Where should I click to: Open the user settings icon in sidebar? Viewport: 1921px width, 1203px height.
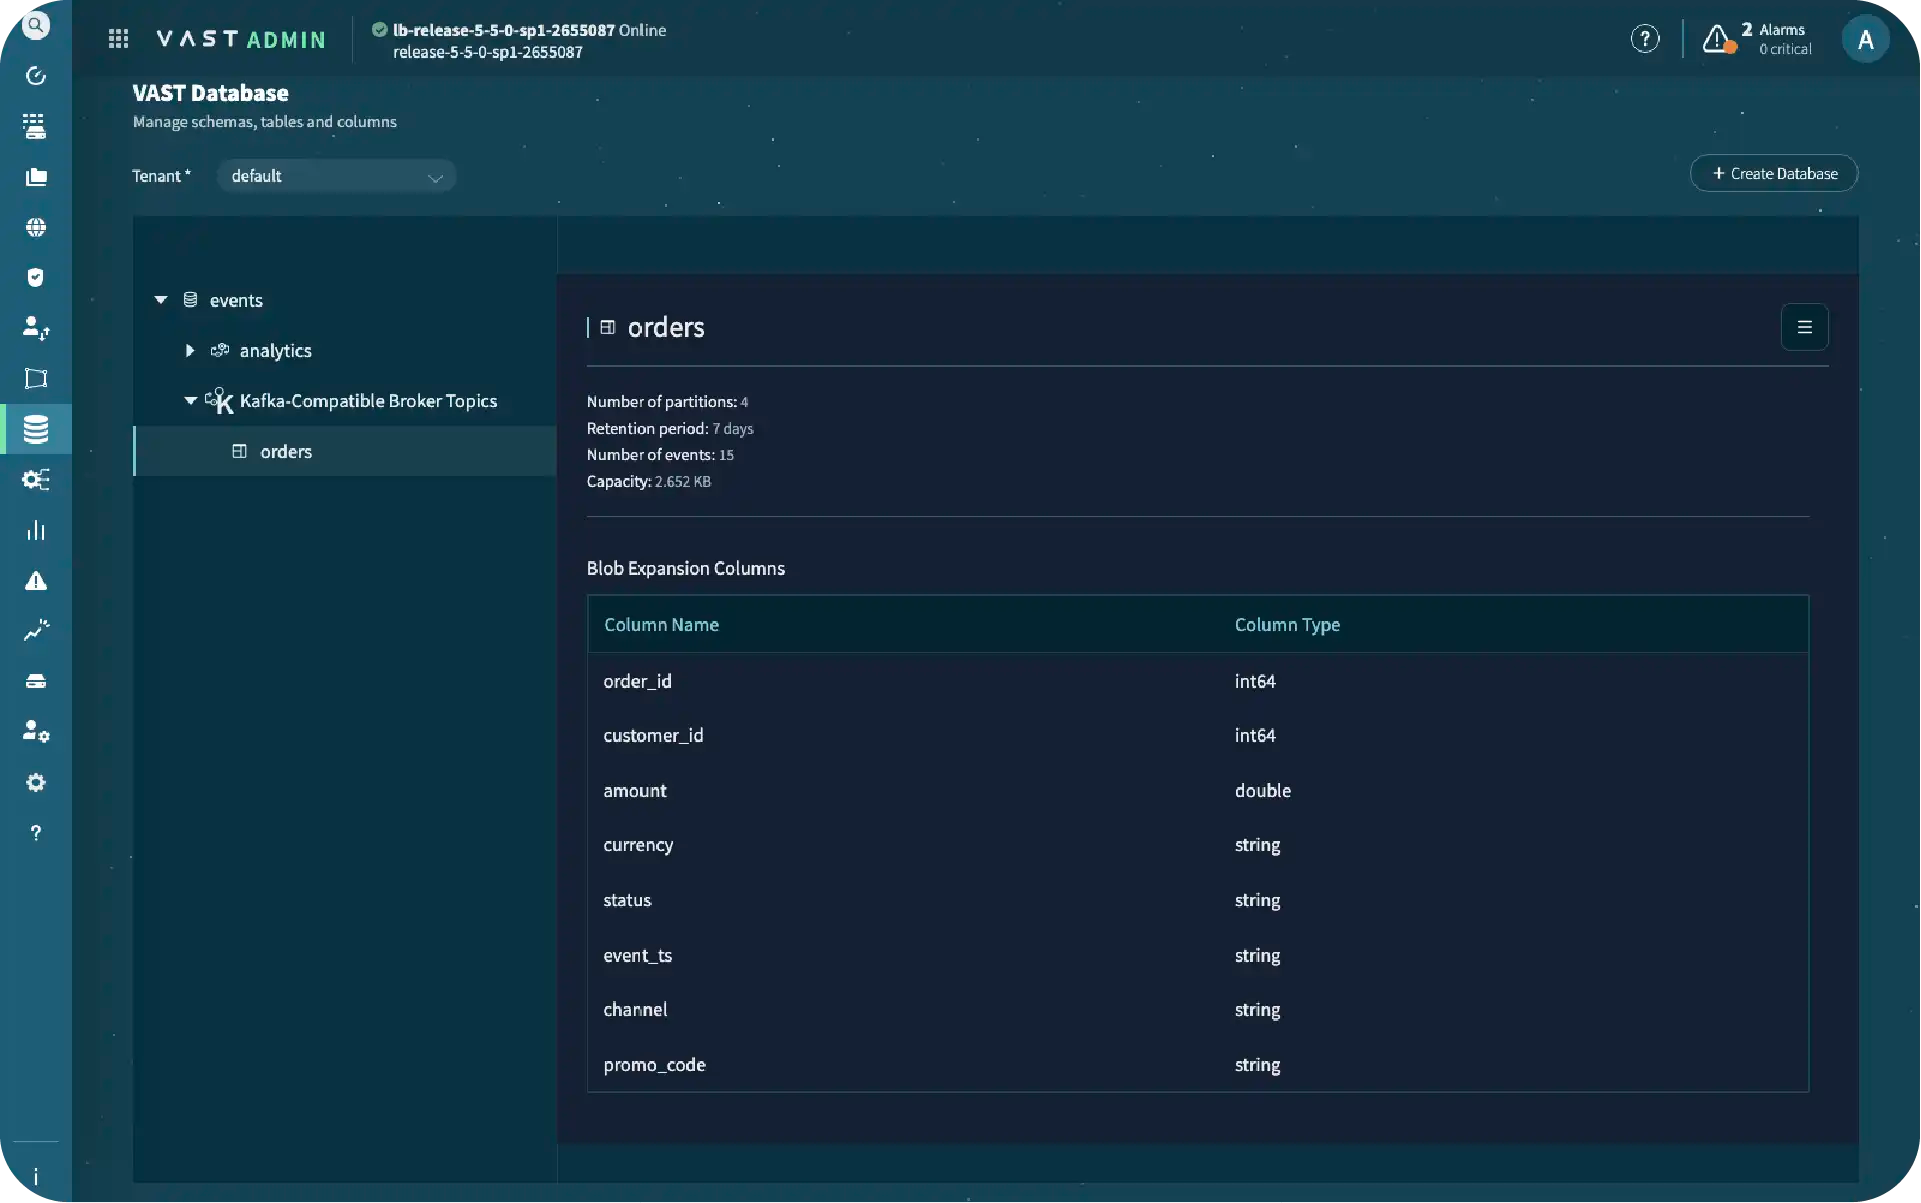click(36, 731)
